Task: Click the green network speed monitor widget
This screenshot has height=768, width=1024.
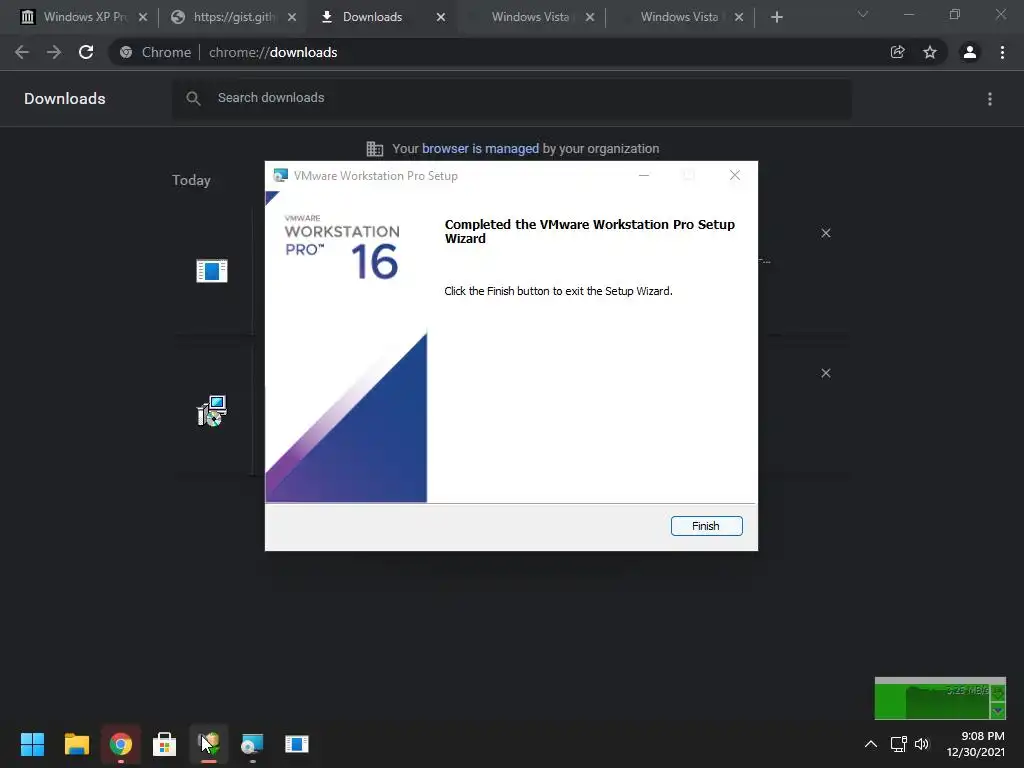Action: point(940,698)
